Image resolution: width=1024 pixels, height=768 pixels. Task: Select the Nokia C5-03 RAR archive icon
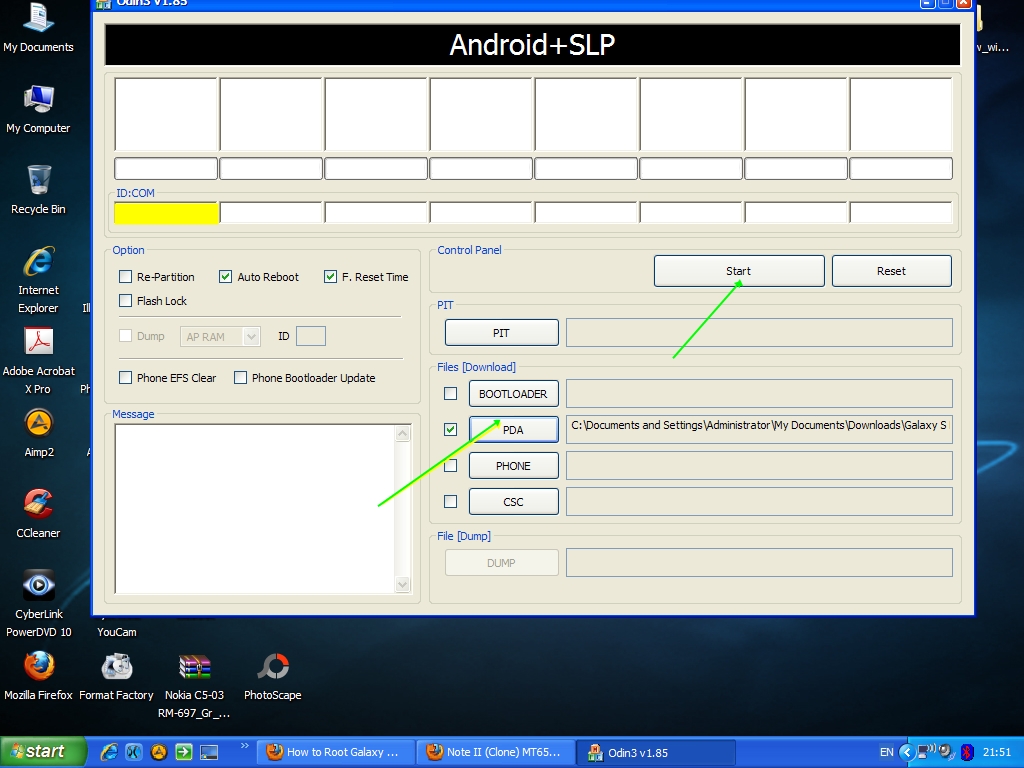tap(194, 685)
